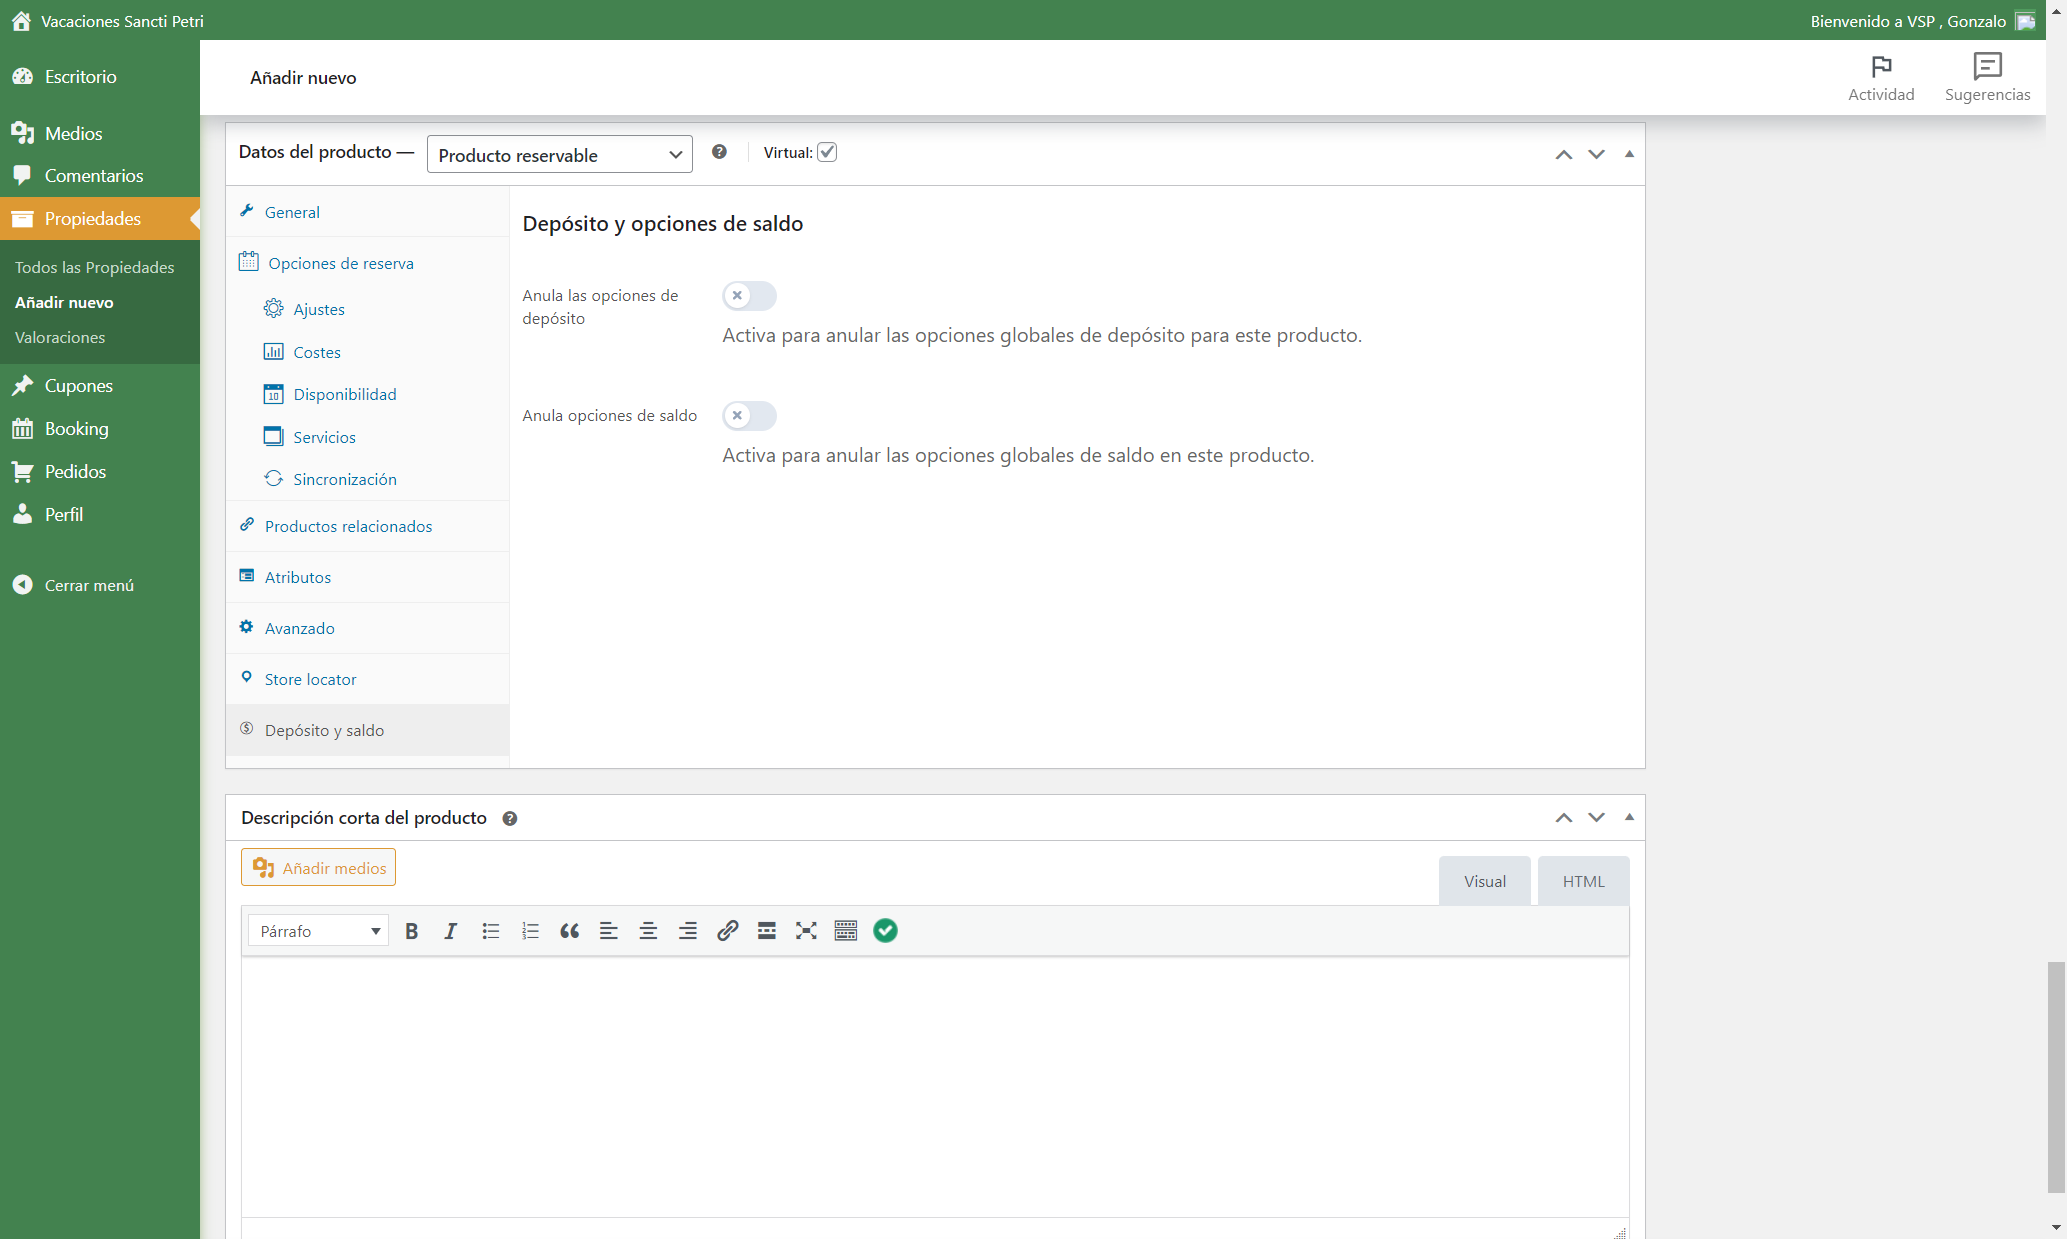
Task: Toggle the Virtual checkbox
Action: (827, 152)
